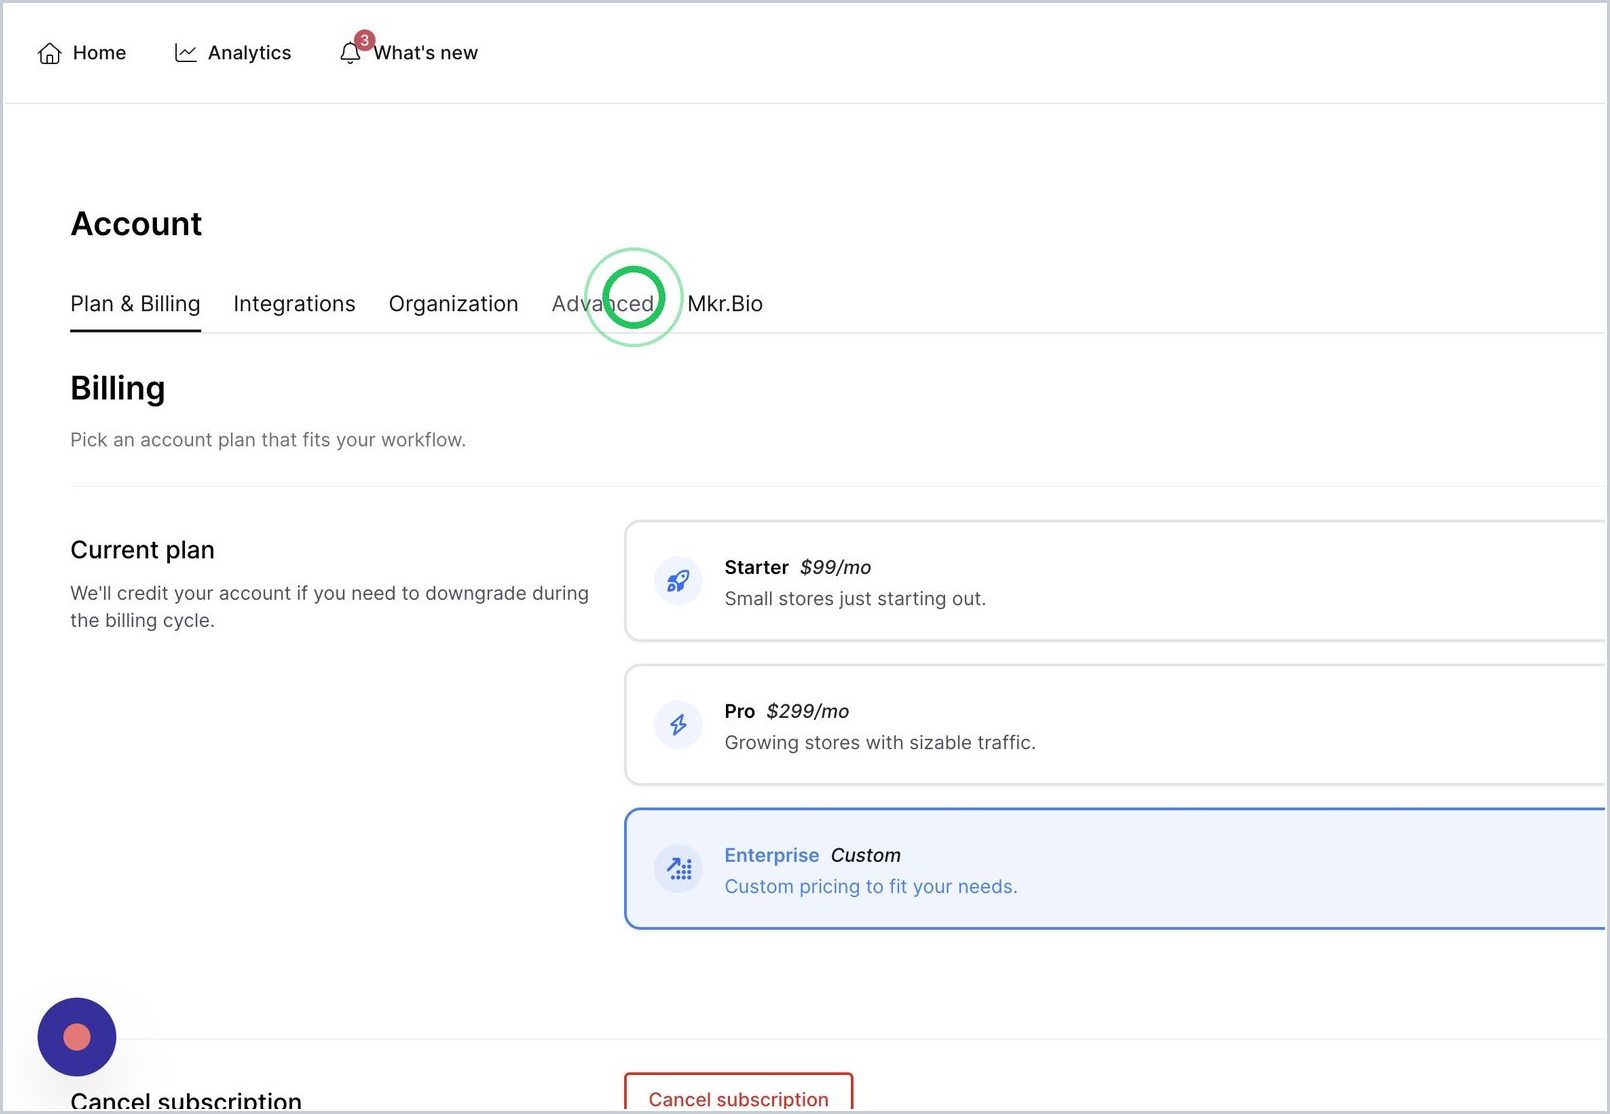Open the Mkr.Bio tab
The height and width of the screenshot is (1114, 1610).
(x=725, y=304)
